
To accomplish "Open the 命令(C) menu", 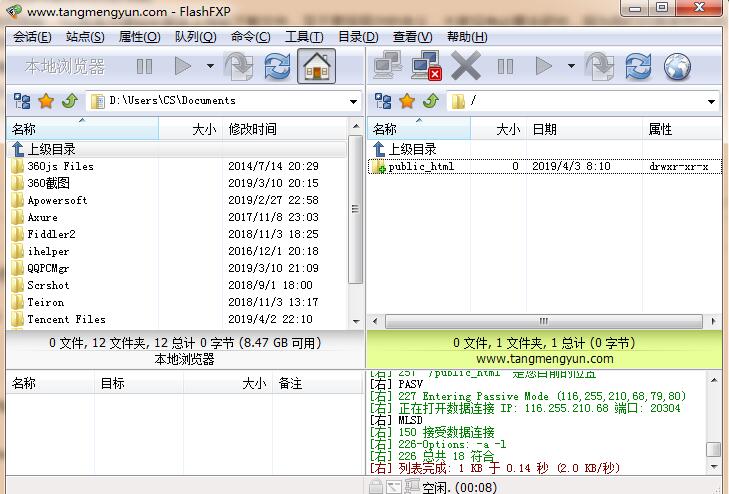I will point(250,37).
